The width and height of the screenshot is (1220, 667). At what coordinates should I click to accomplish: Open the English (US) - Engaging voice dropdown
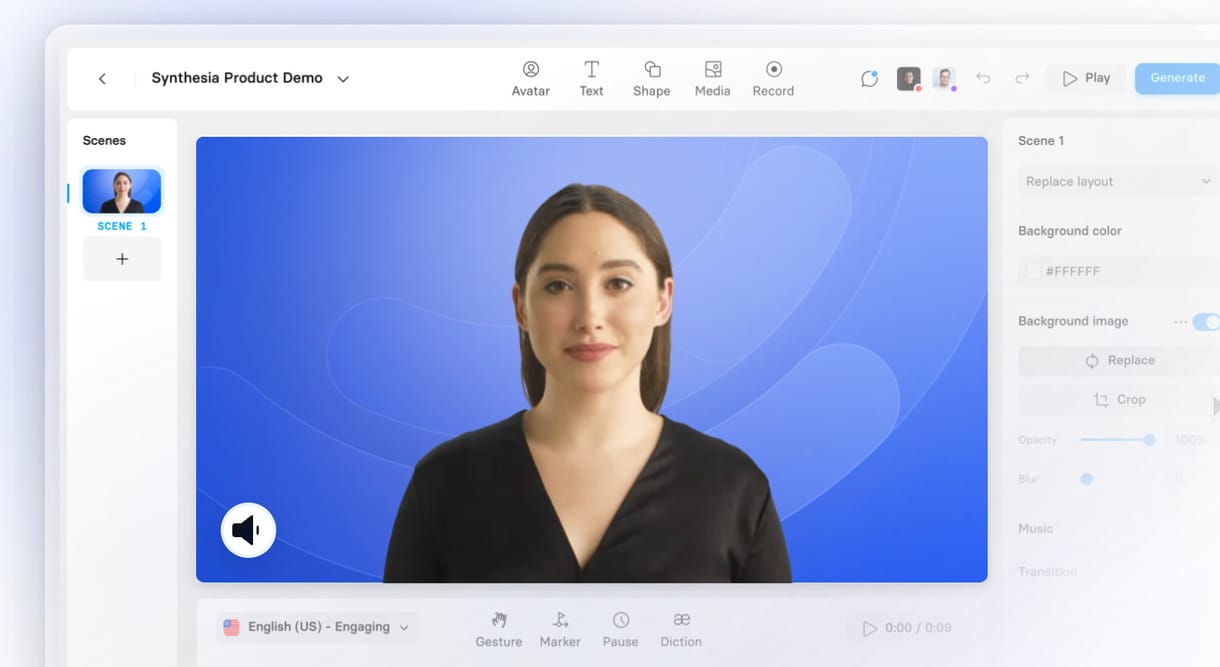317,627
